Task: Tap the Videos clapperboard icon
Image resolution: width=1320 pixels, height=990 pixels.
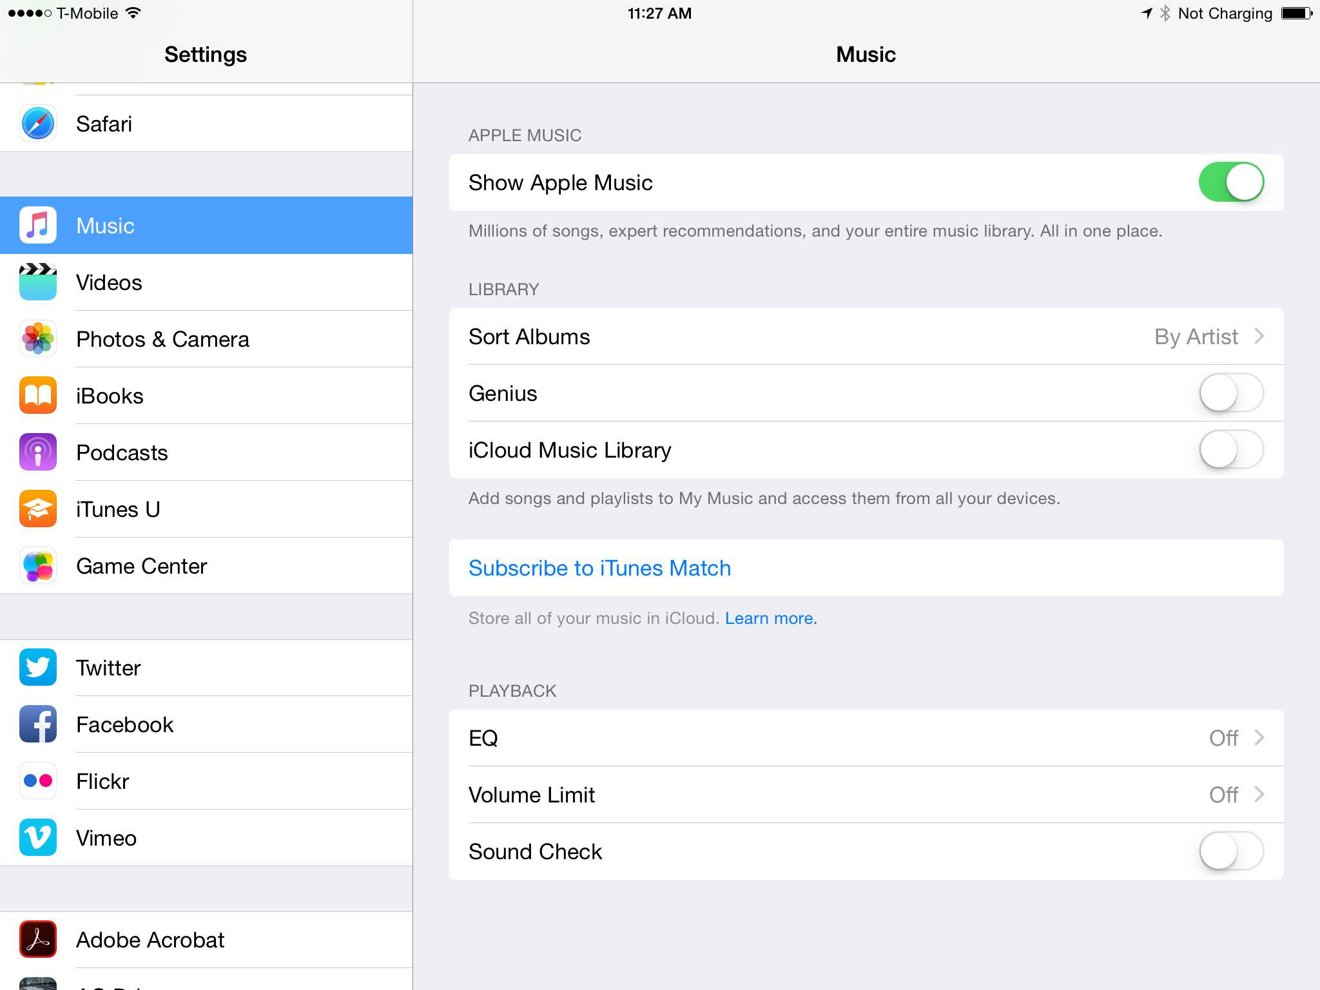Action: [x=38, y=282]
